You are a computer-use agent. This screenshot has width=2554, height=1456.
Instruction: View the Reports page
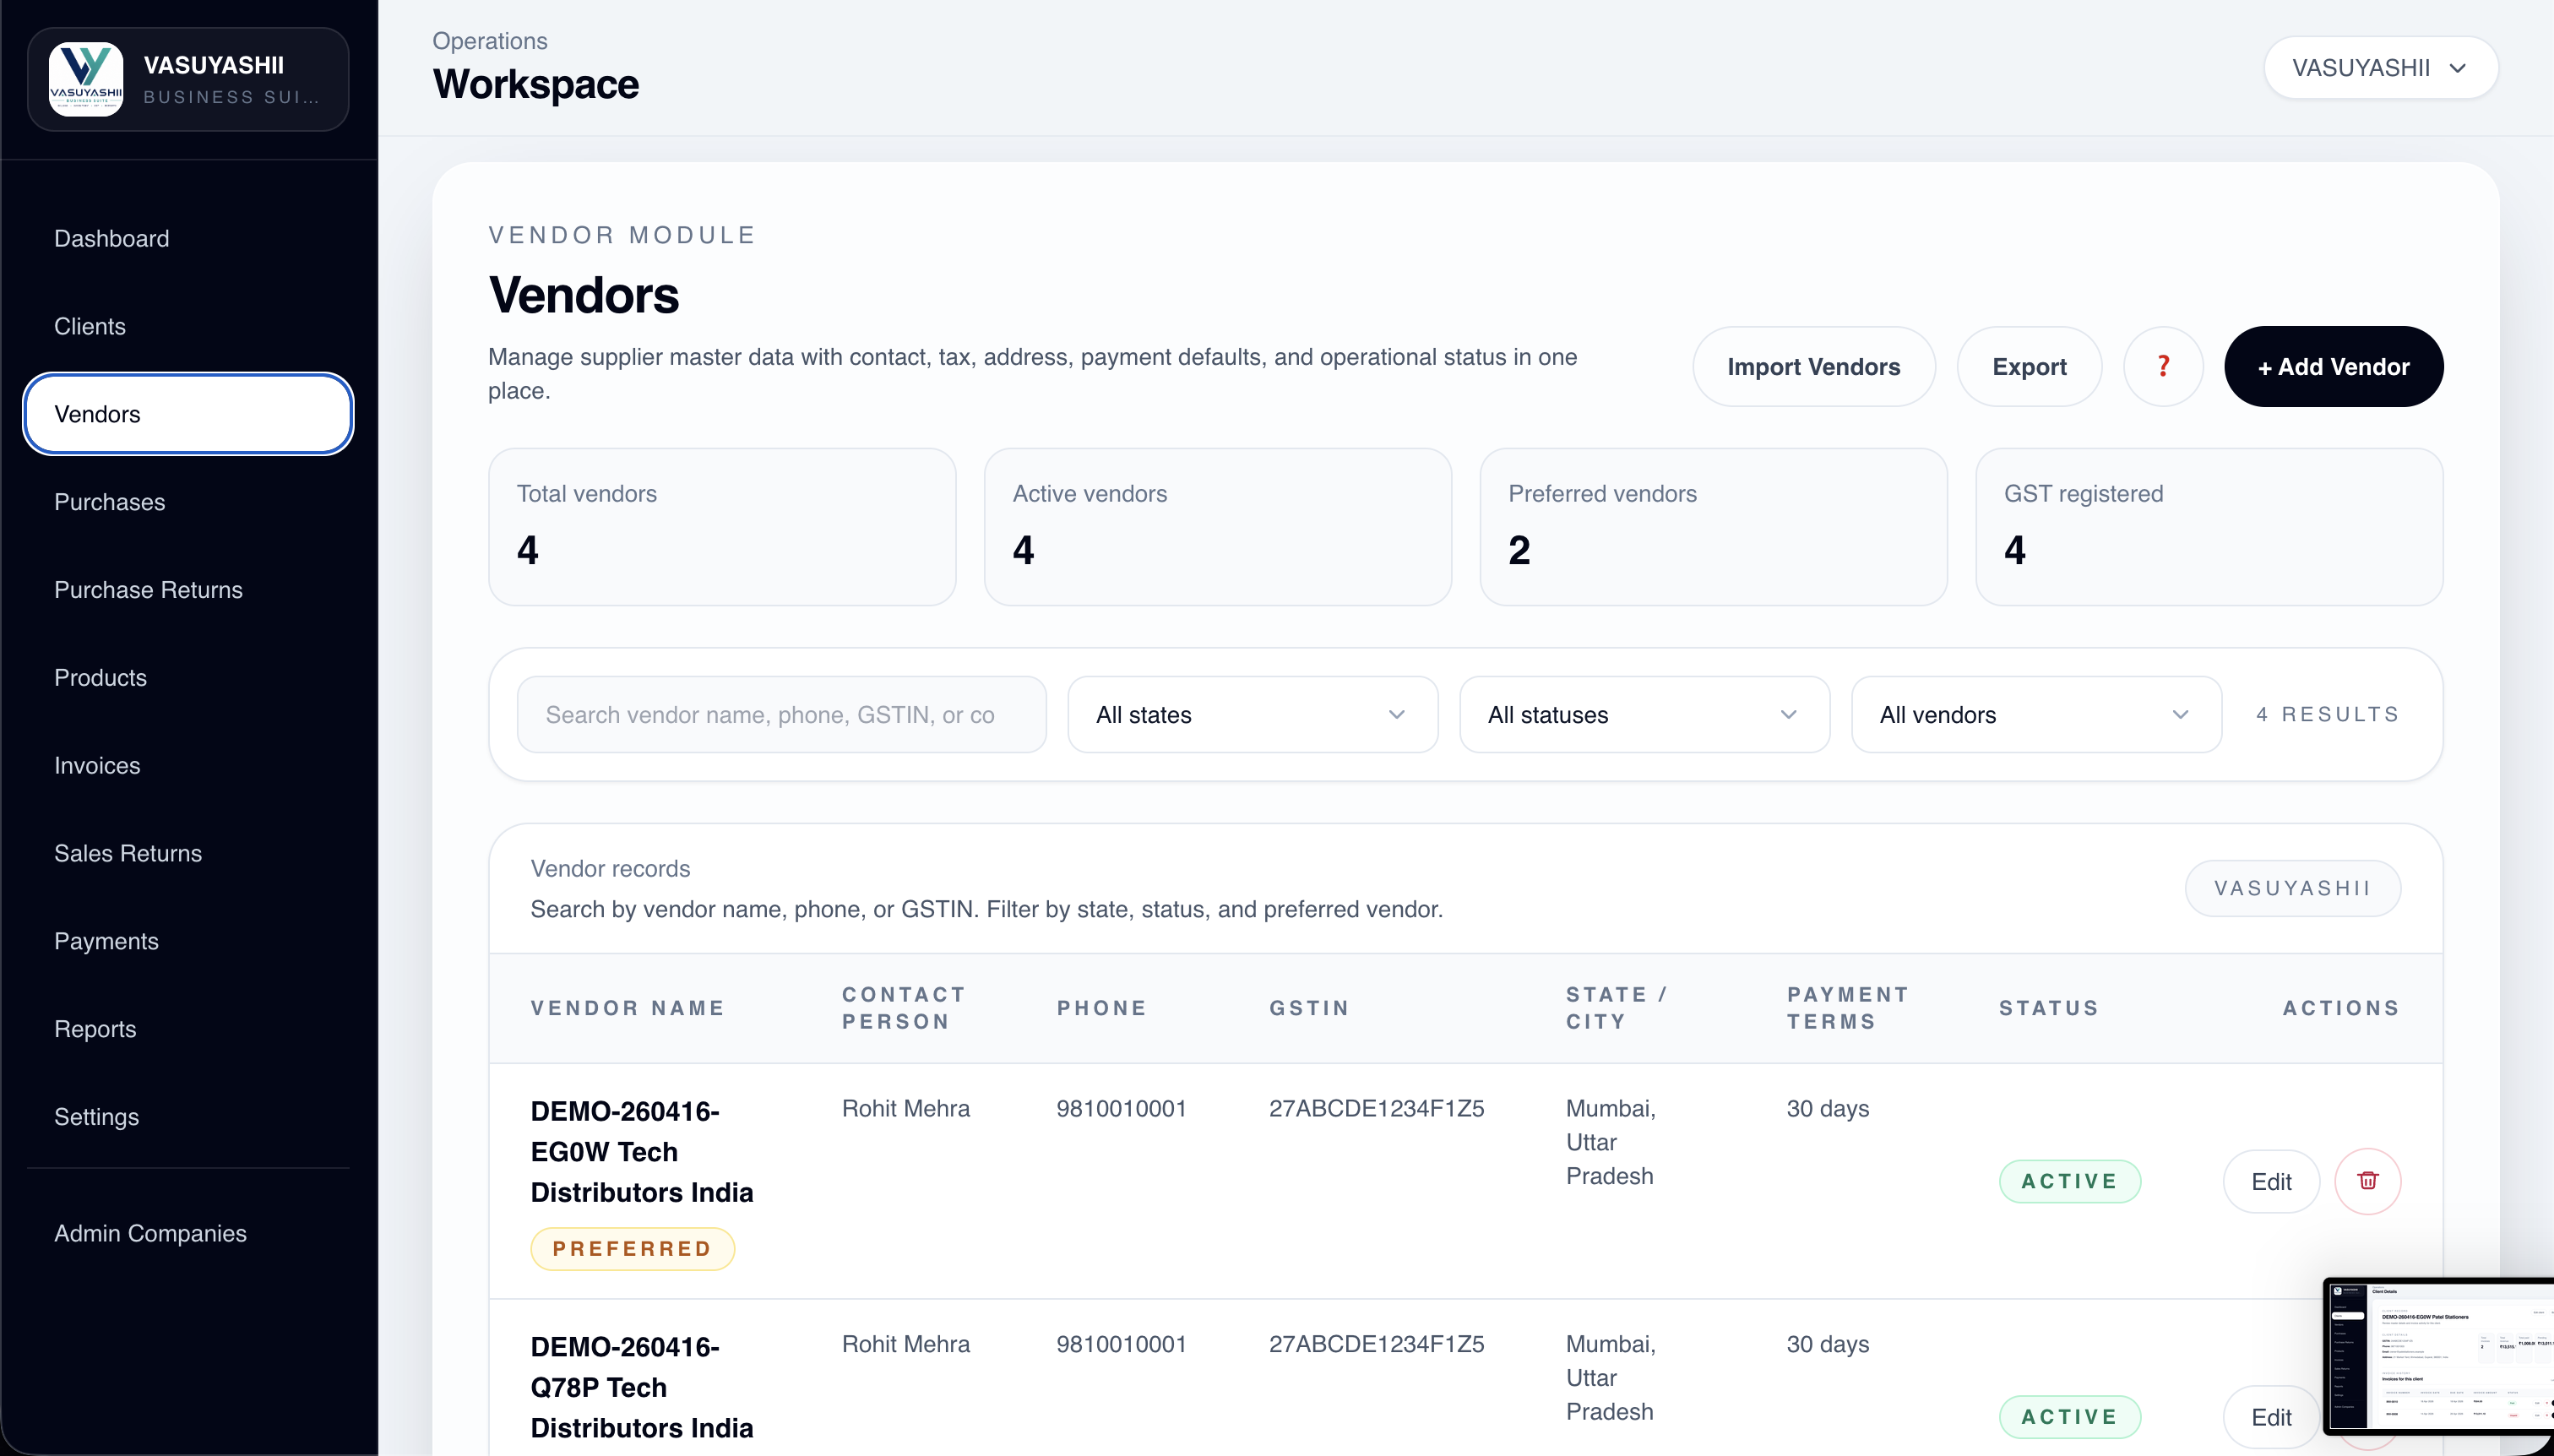188,1029
